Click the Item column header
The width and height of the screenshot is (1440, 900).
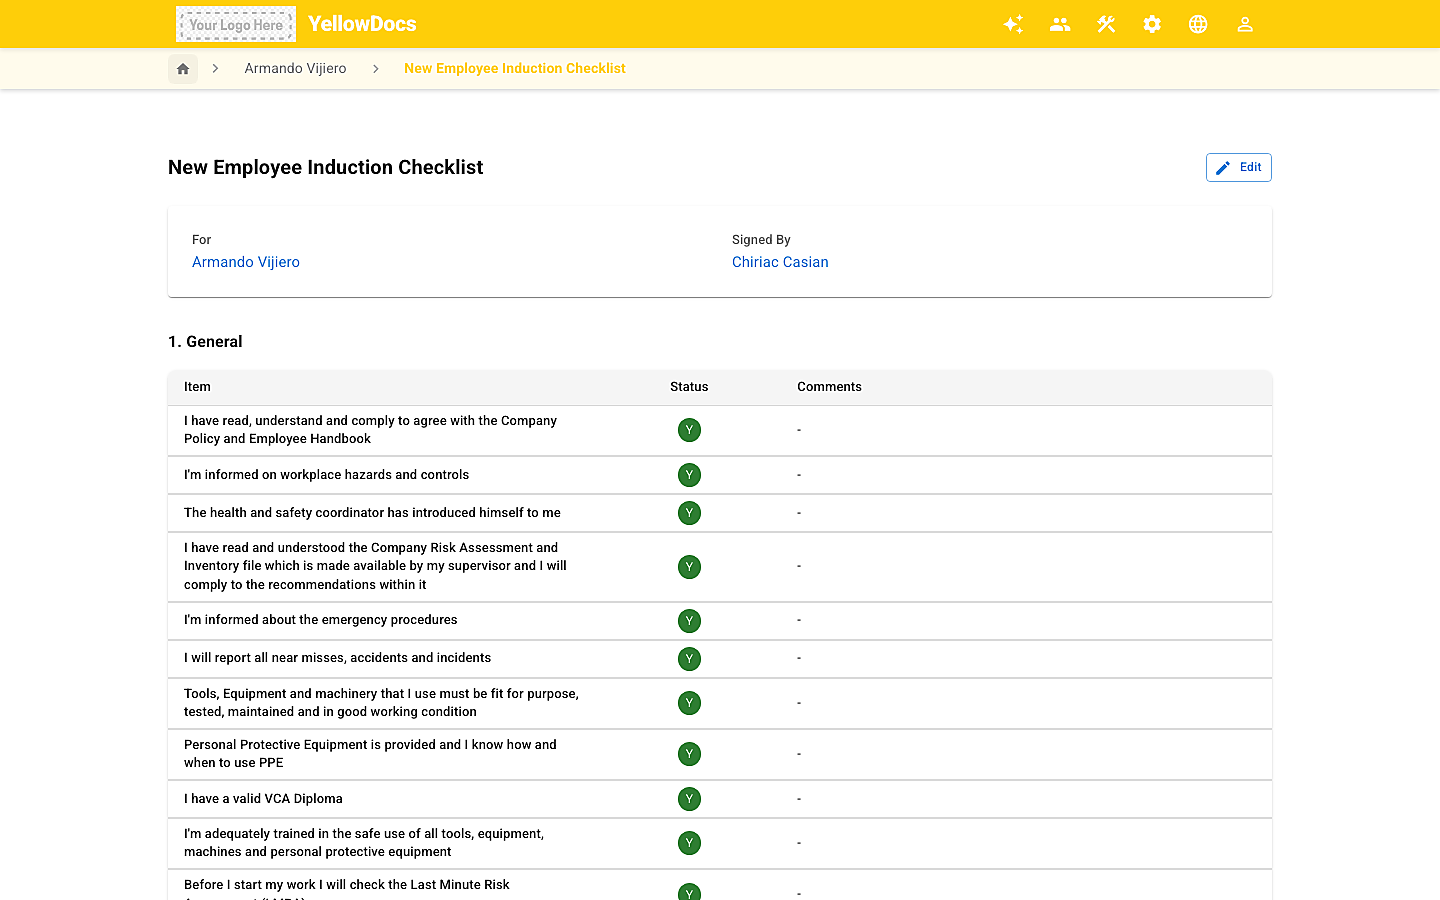click(197, 387)
